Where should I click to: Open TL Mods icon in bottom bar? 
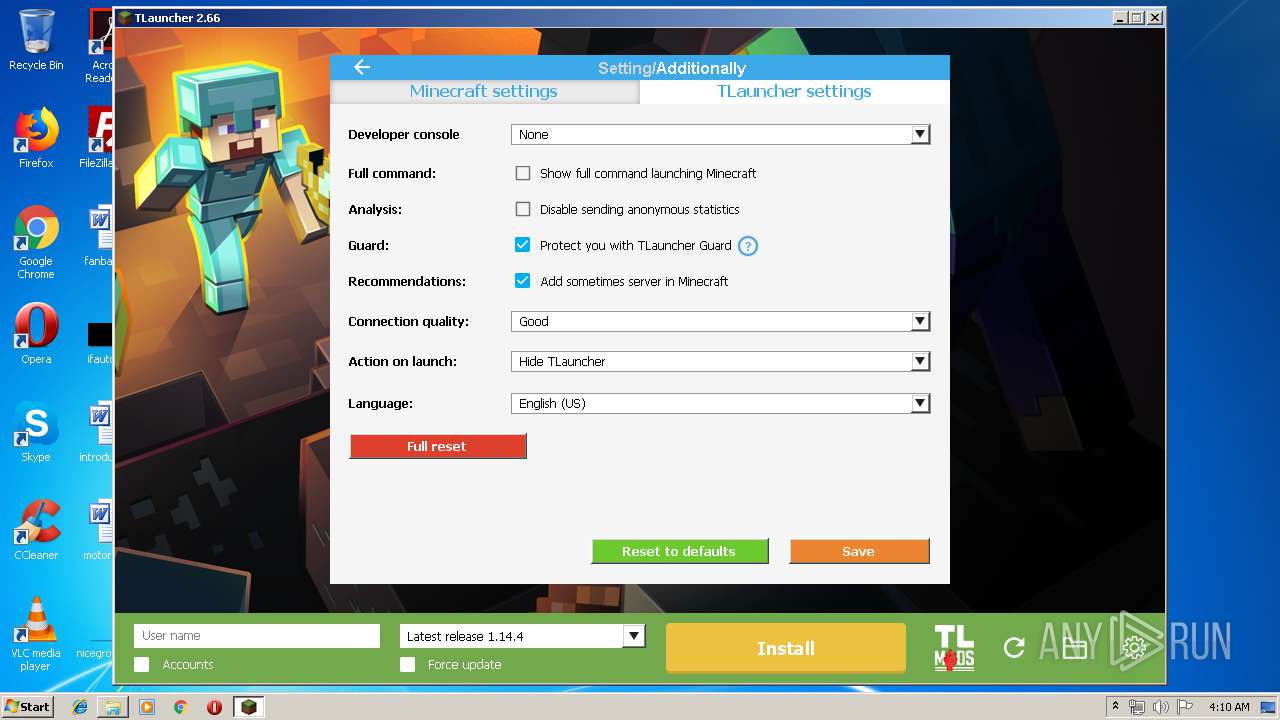[954, 648]
